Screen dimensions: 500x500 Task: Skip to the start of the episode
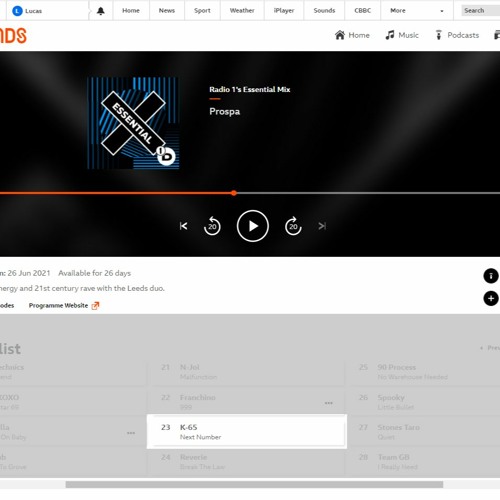[x=183, y=226]
